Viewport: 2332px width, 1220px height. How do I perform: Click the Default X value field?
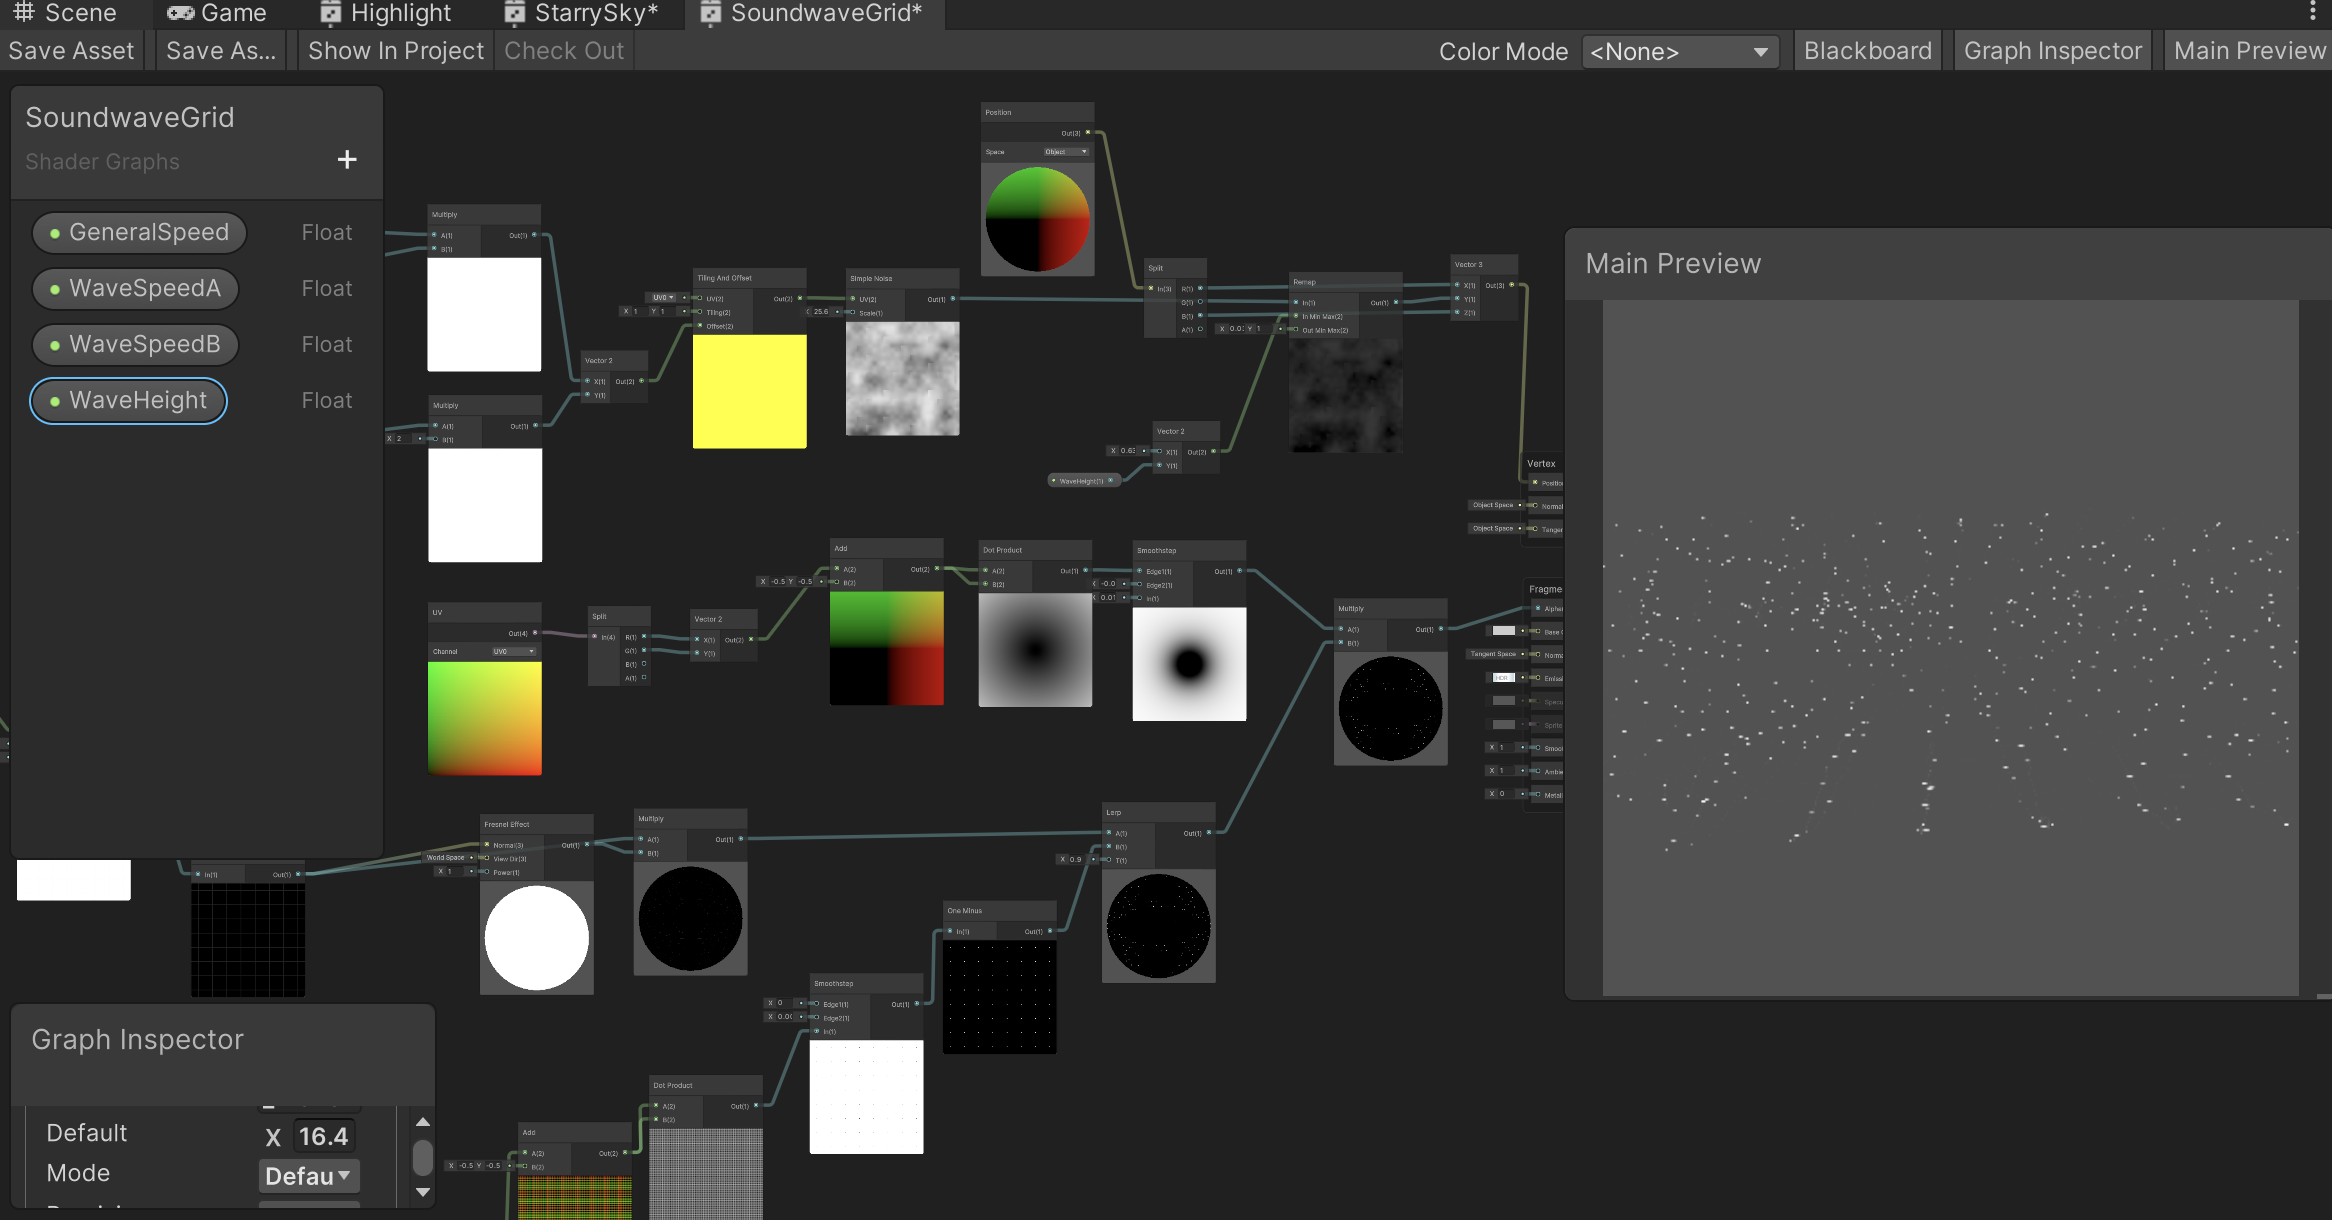coord(323,1136)
